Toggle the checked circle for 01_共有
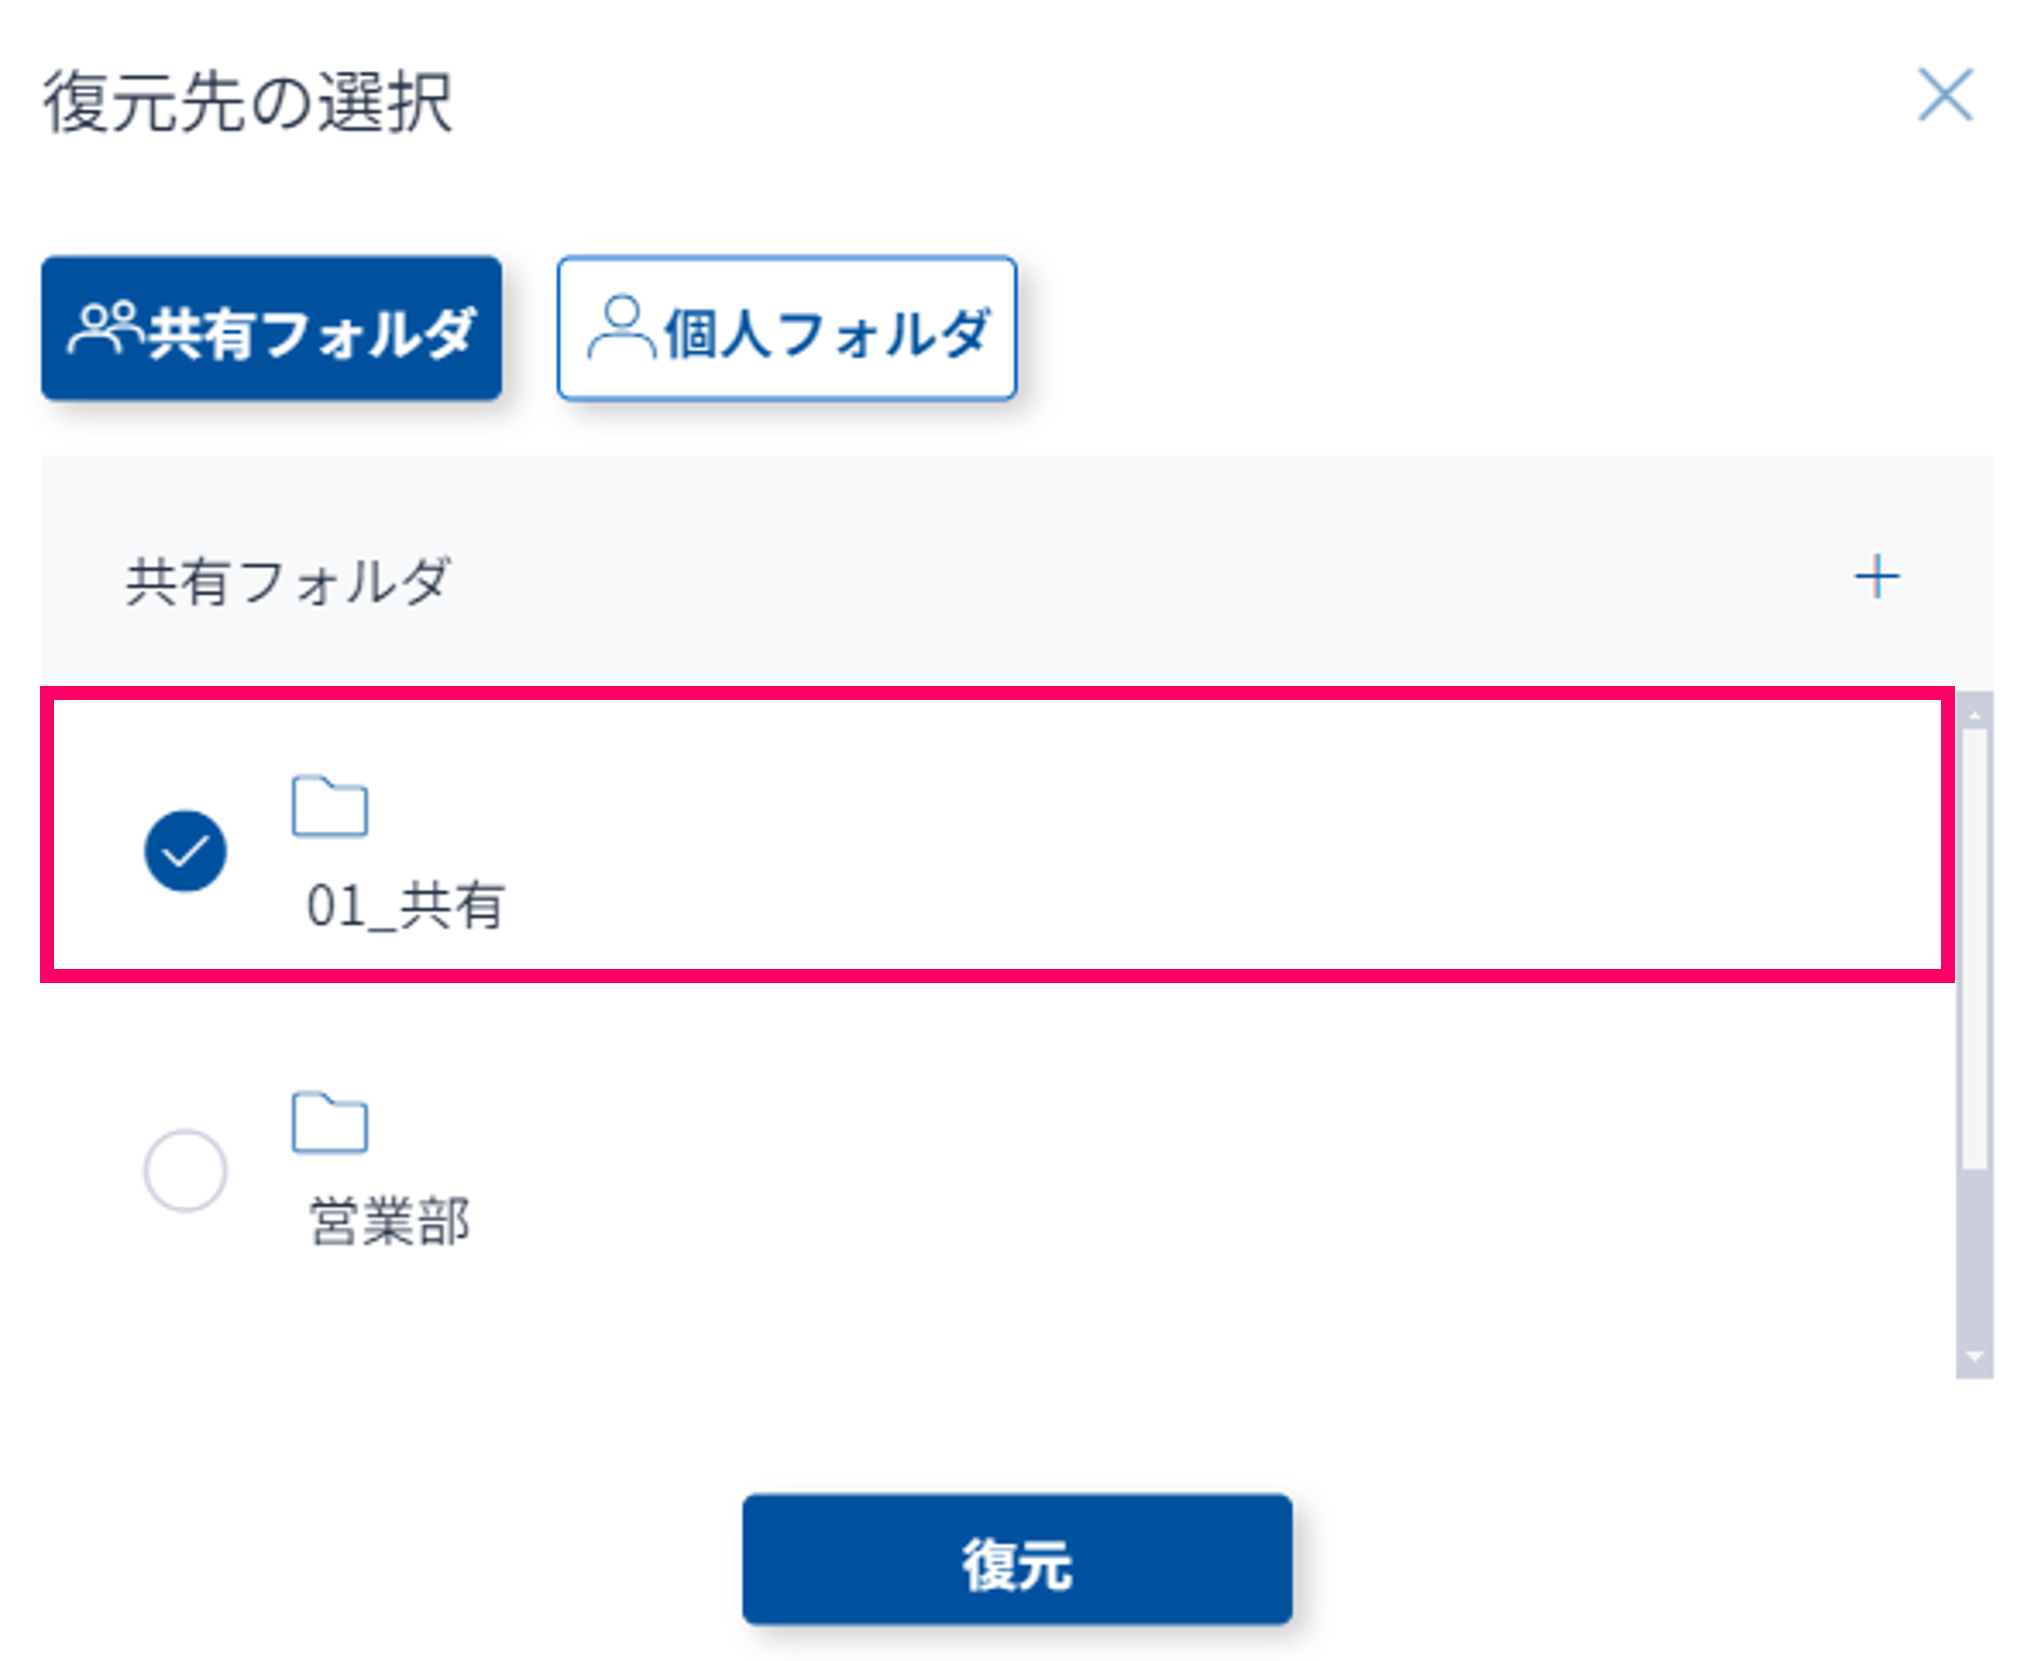The width and height of the screenshot is (2042, 1661). click(x=185, y=850)
